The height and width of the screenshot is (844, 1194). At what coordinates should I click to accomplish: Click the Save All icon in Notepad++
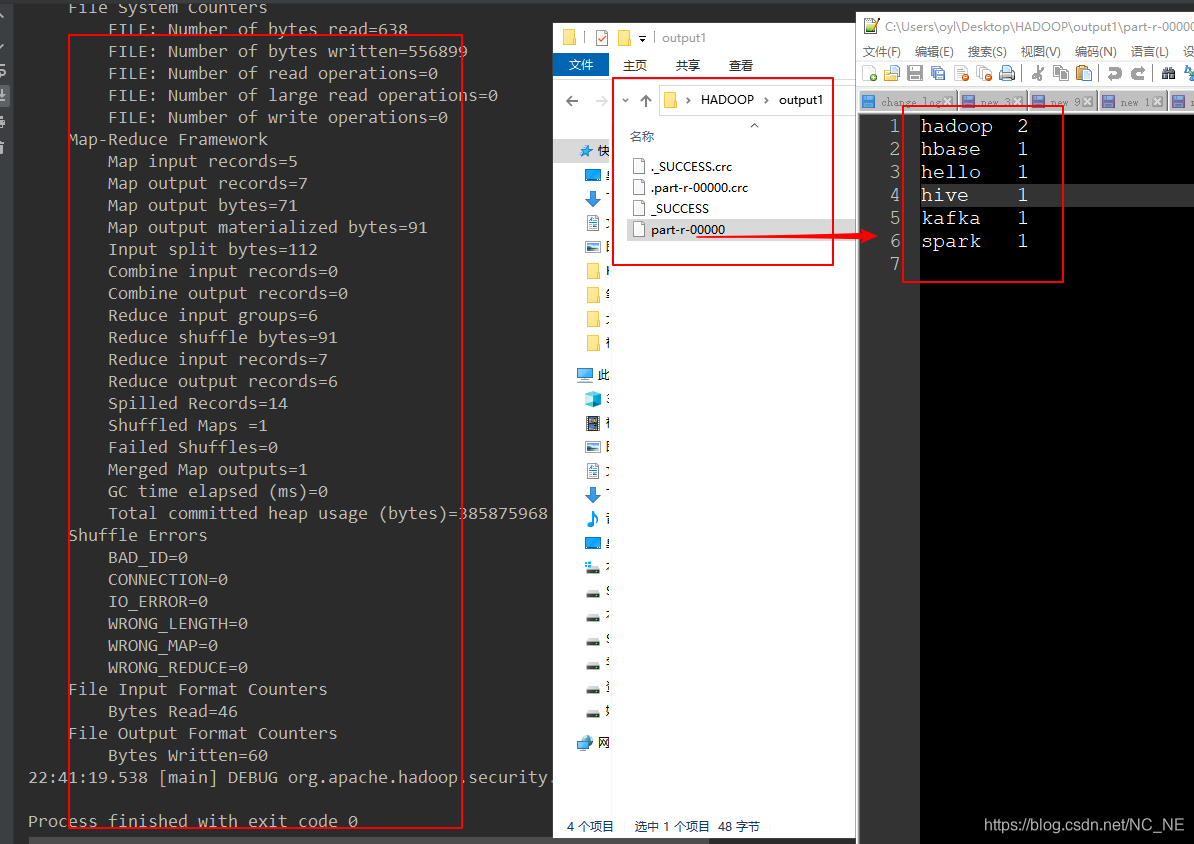[x=938, y=73]
